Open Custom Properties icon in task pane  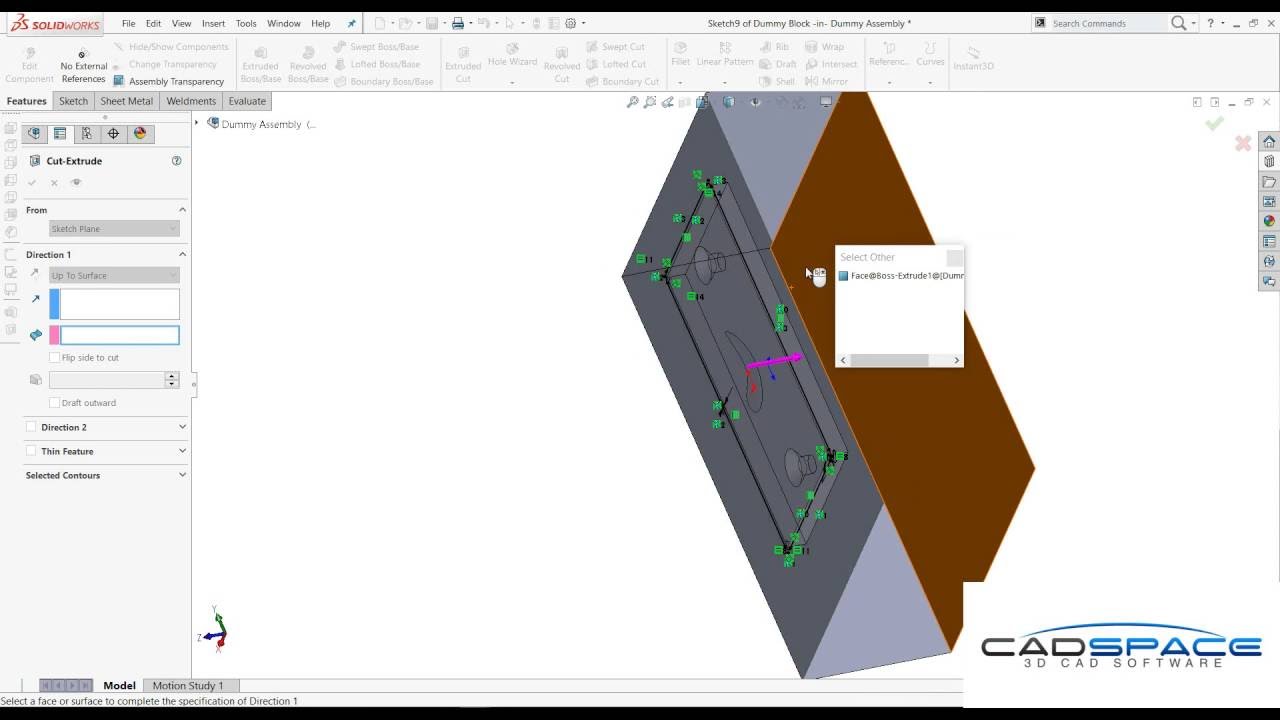[1269, 241]
